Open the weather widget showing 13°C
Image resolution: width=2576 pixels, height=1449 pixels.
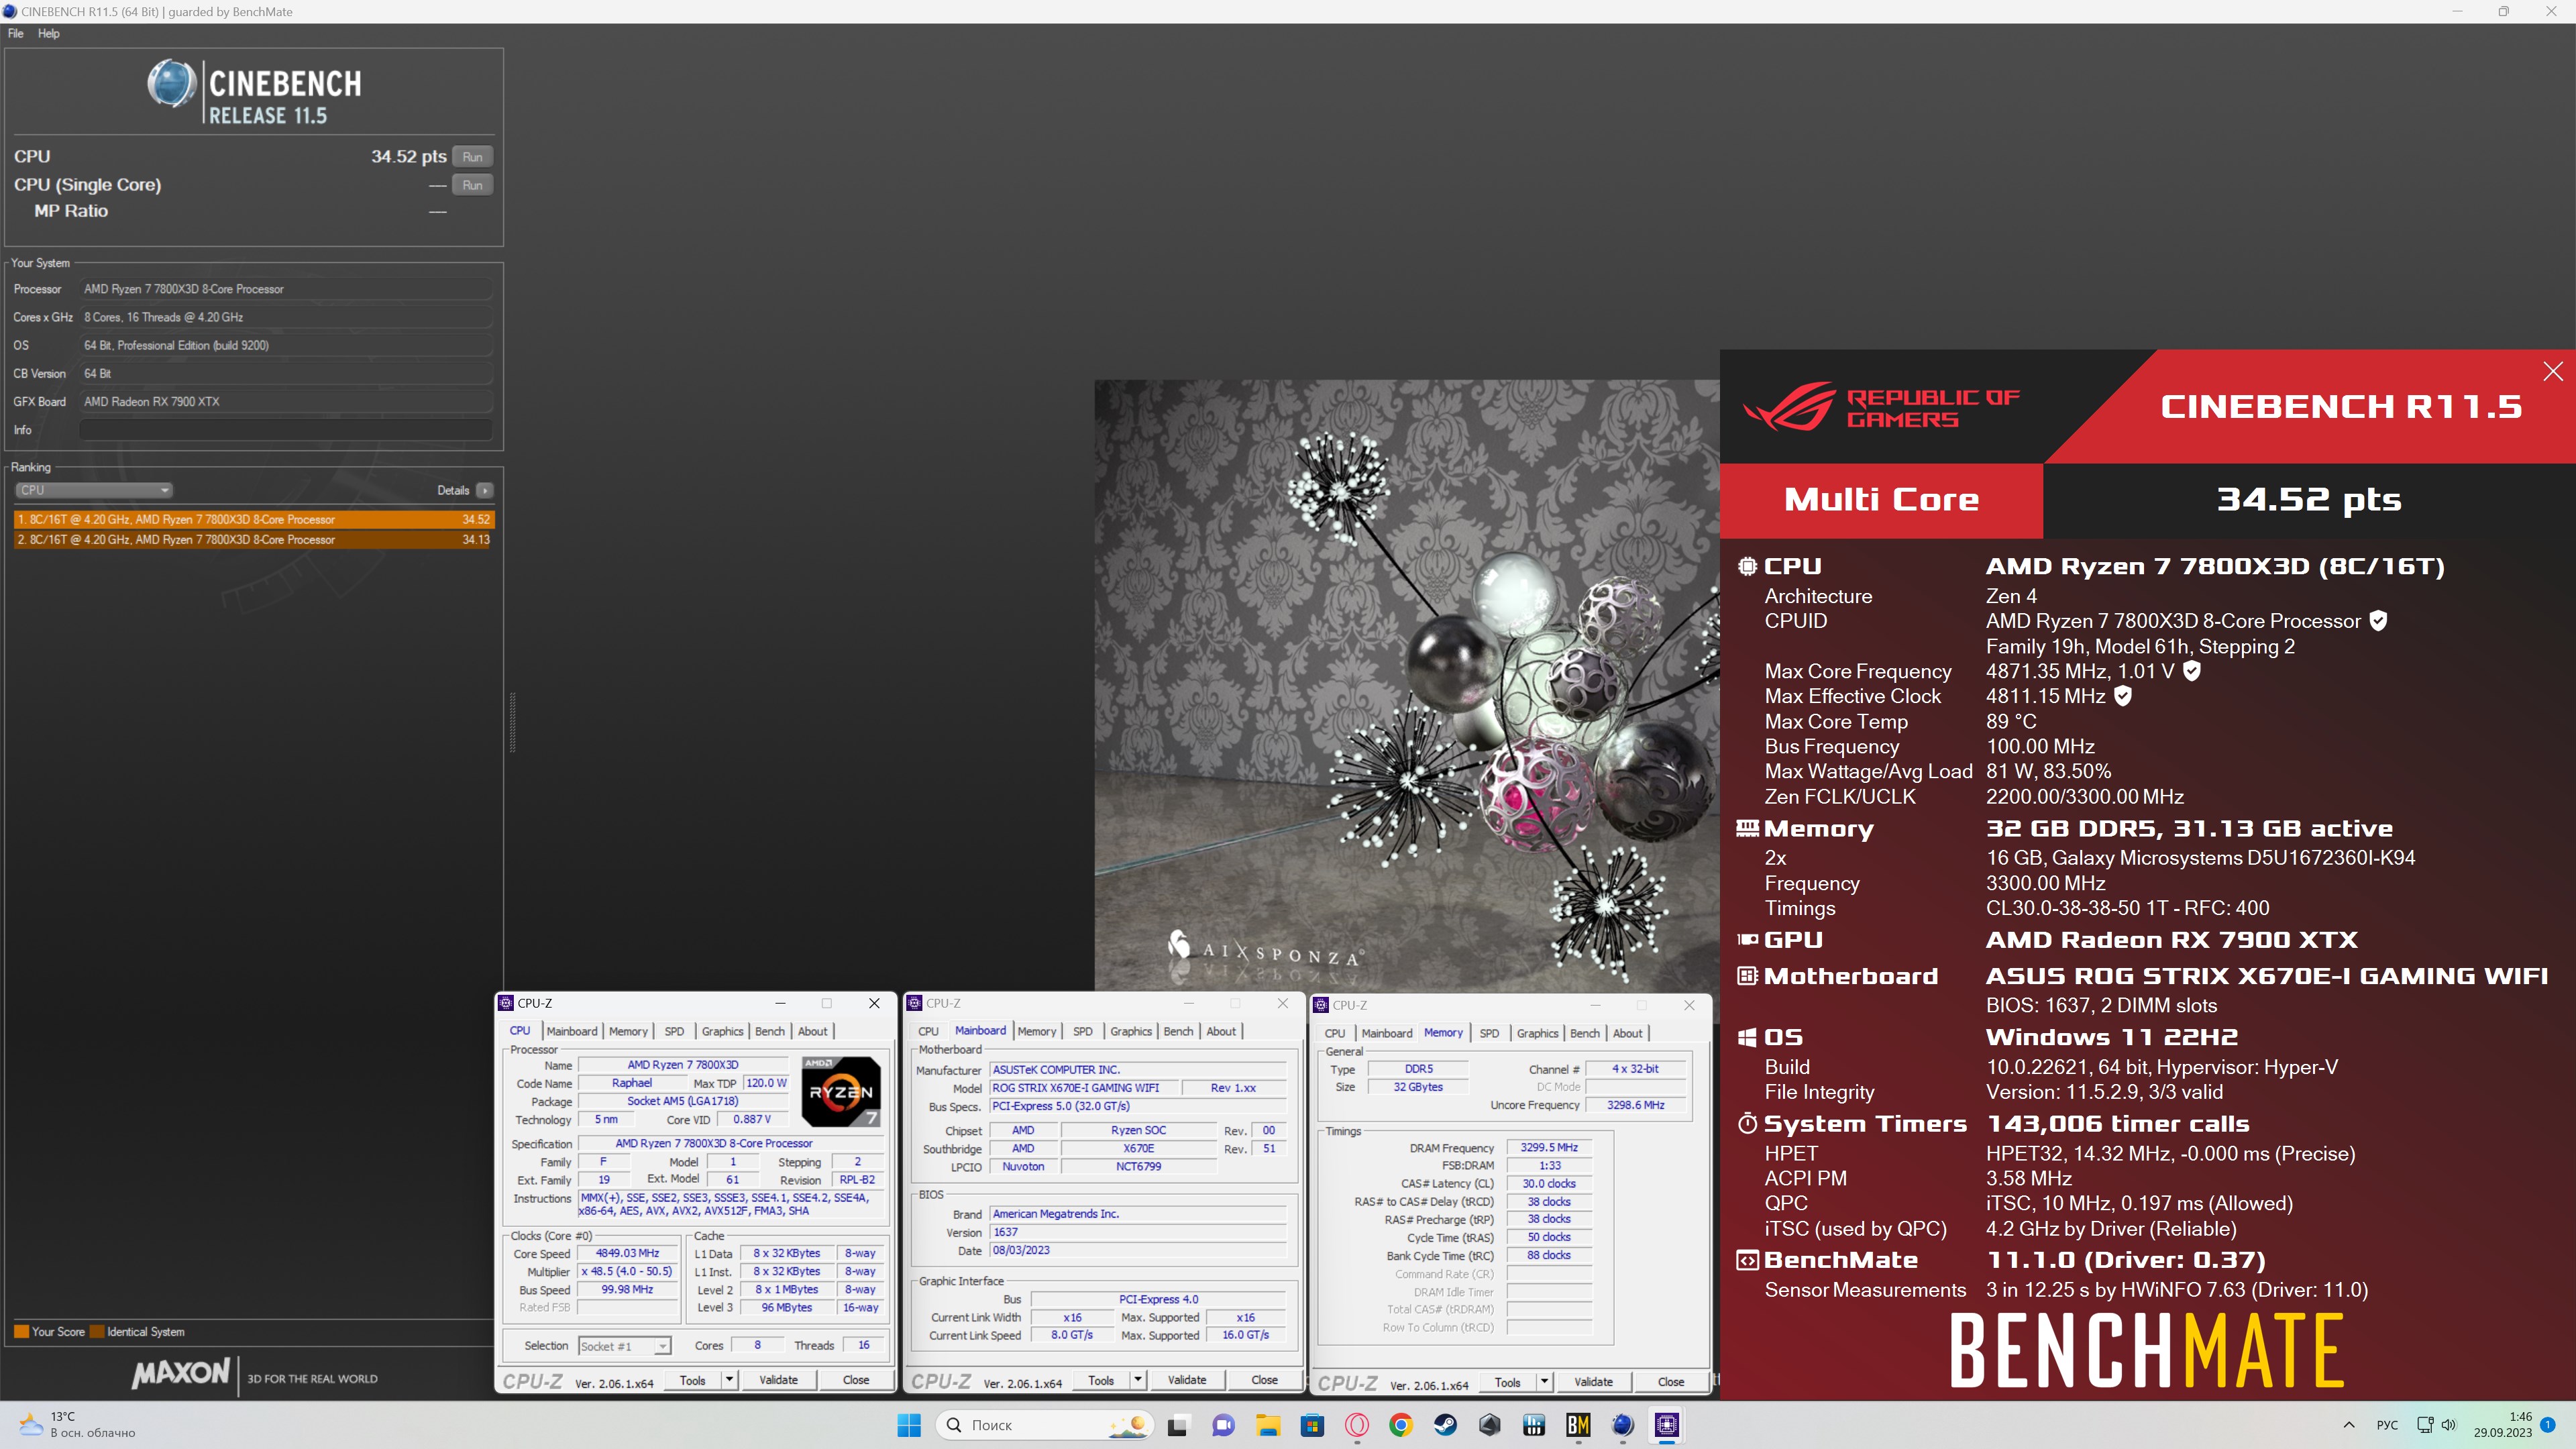pos(78,1425)
